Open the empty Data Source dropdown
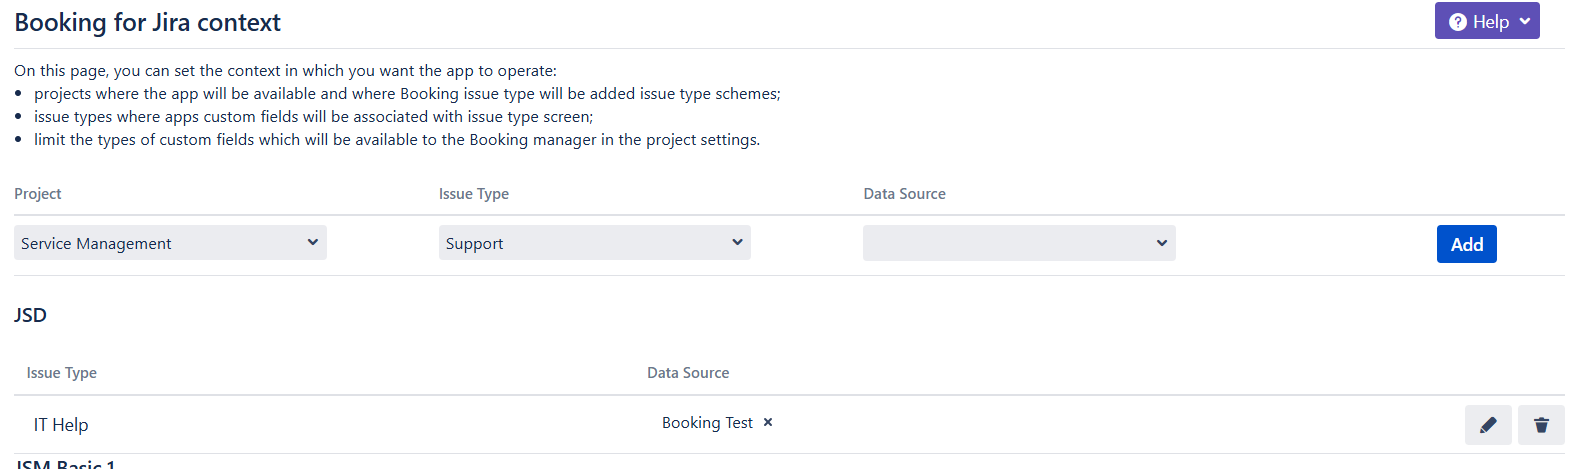Screen dimensions: 1571x469 [x=1018, y=243]
